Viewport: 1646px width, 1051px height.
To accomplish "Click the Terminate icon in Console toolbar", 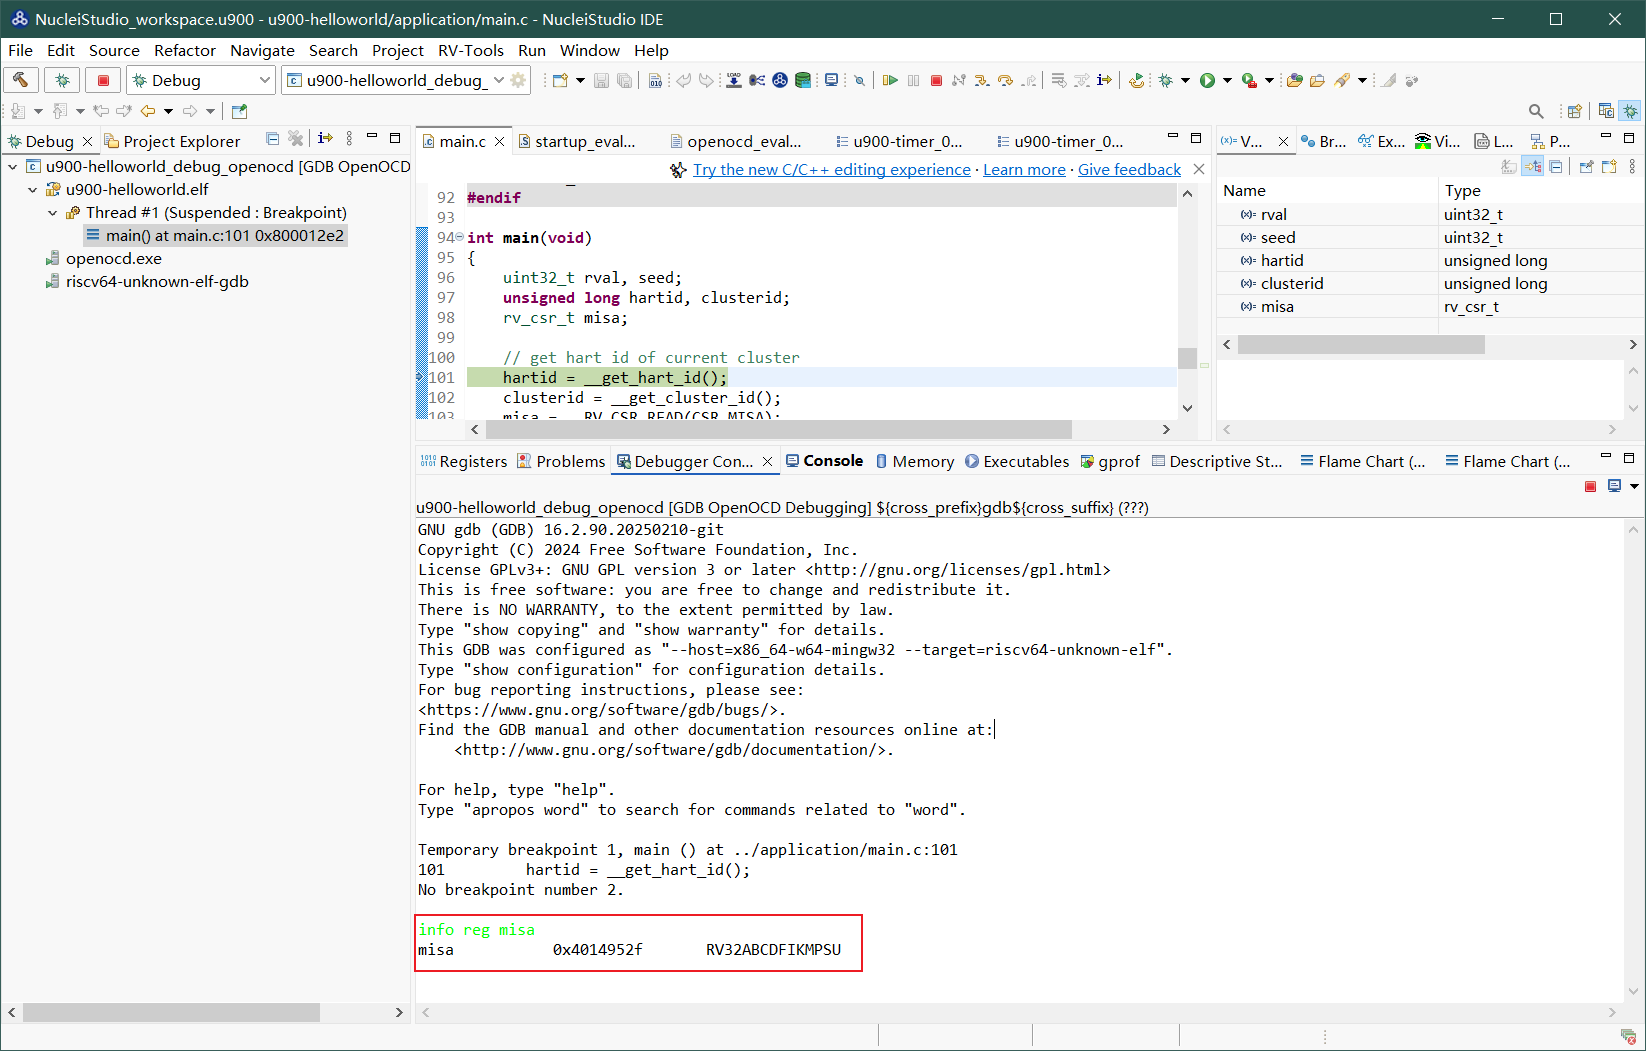I will (x=1590, y=486).
